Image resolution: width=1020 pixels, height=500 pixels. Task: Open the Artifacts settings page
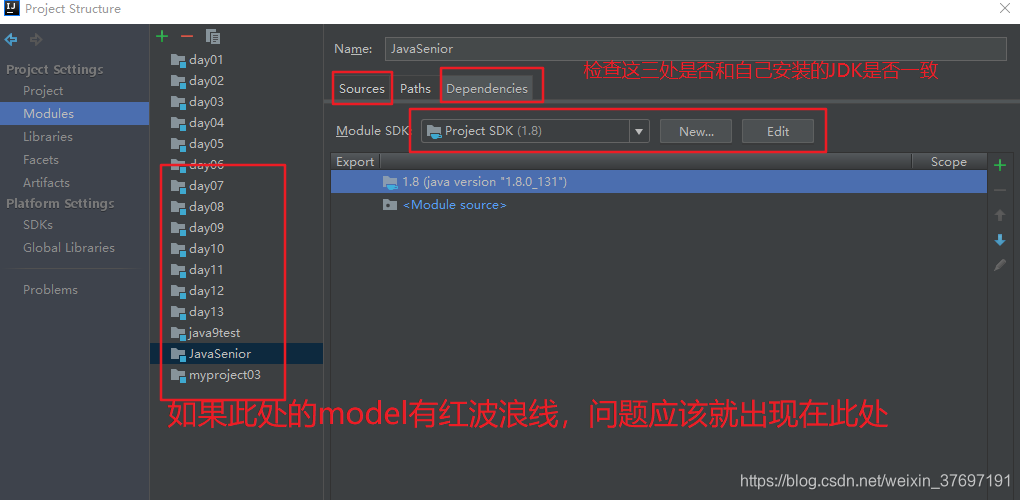coord(46,183)
